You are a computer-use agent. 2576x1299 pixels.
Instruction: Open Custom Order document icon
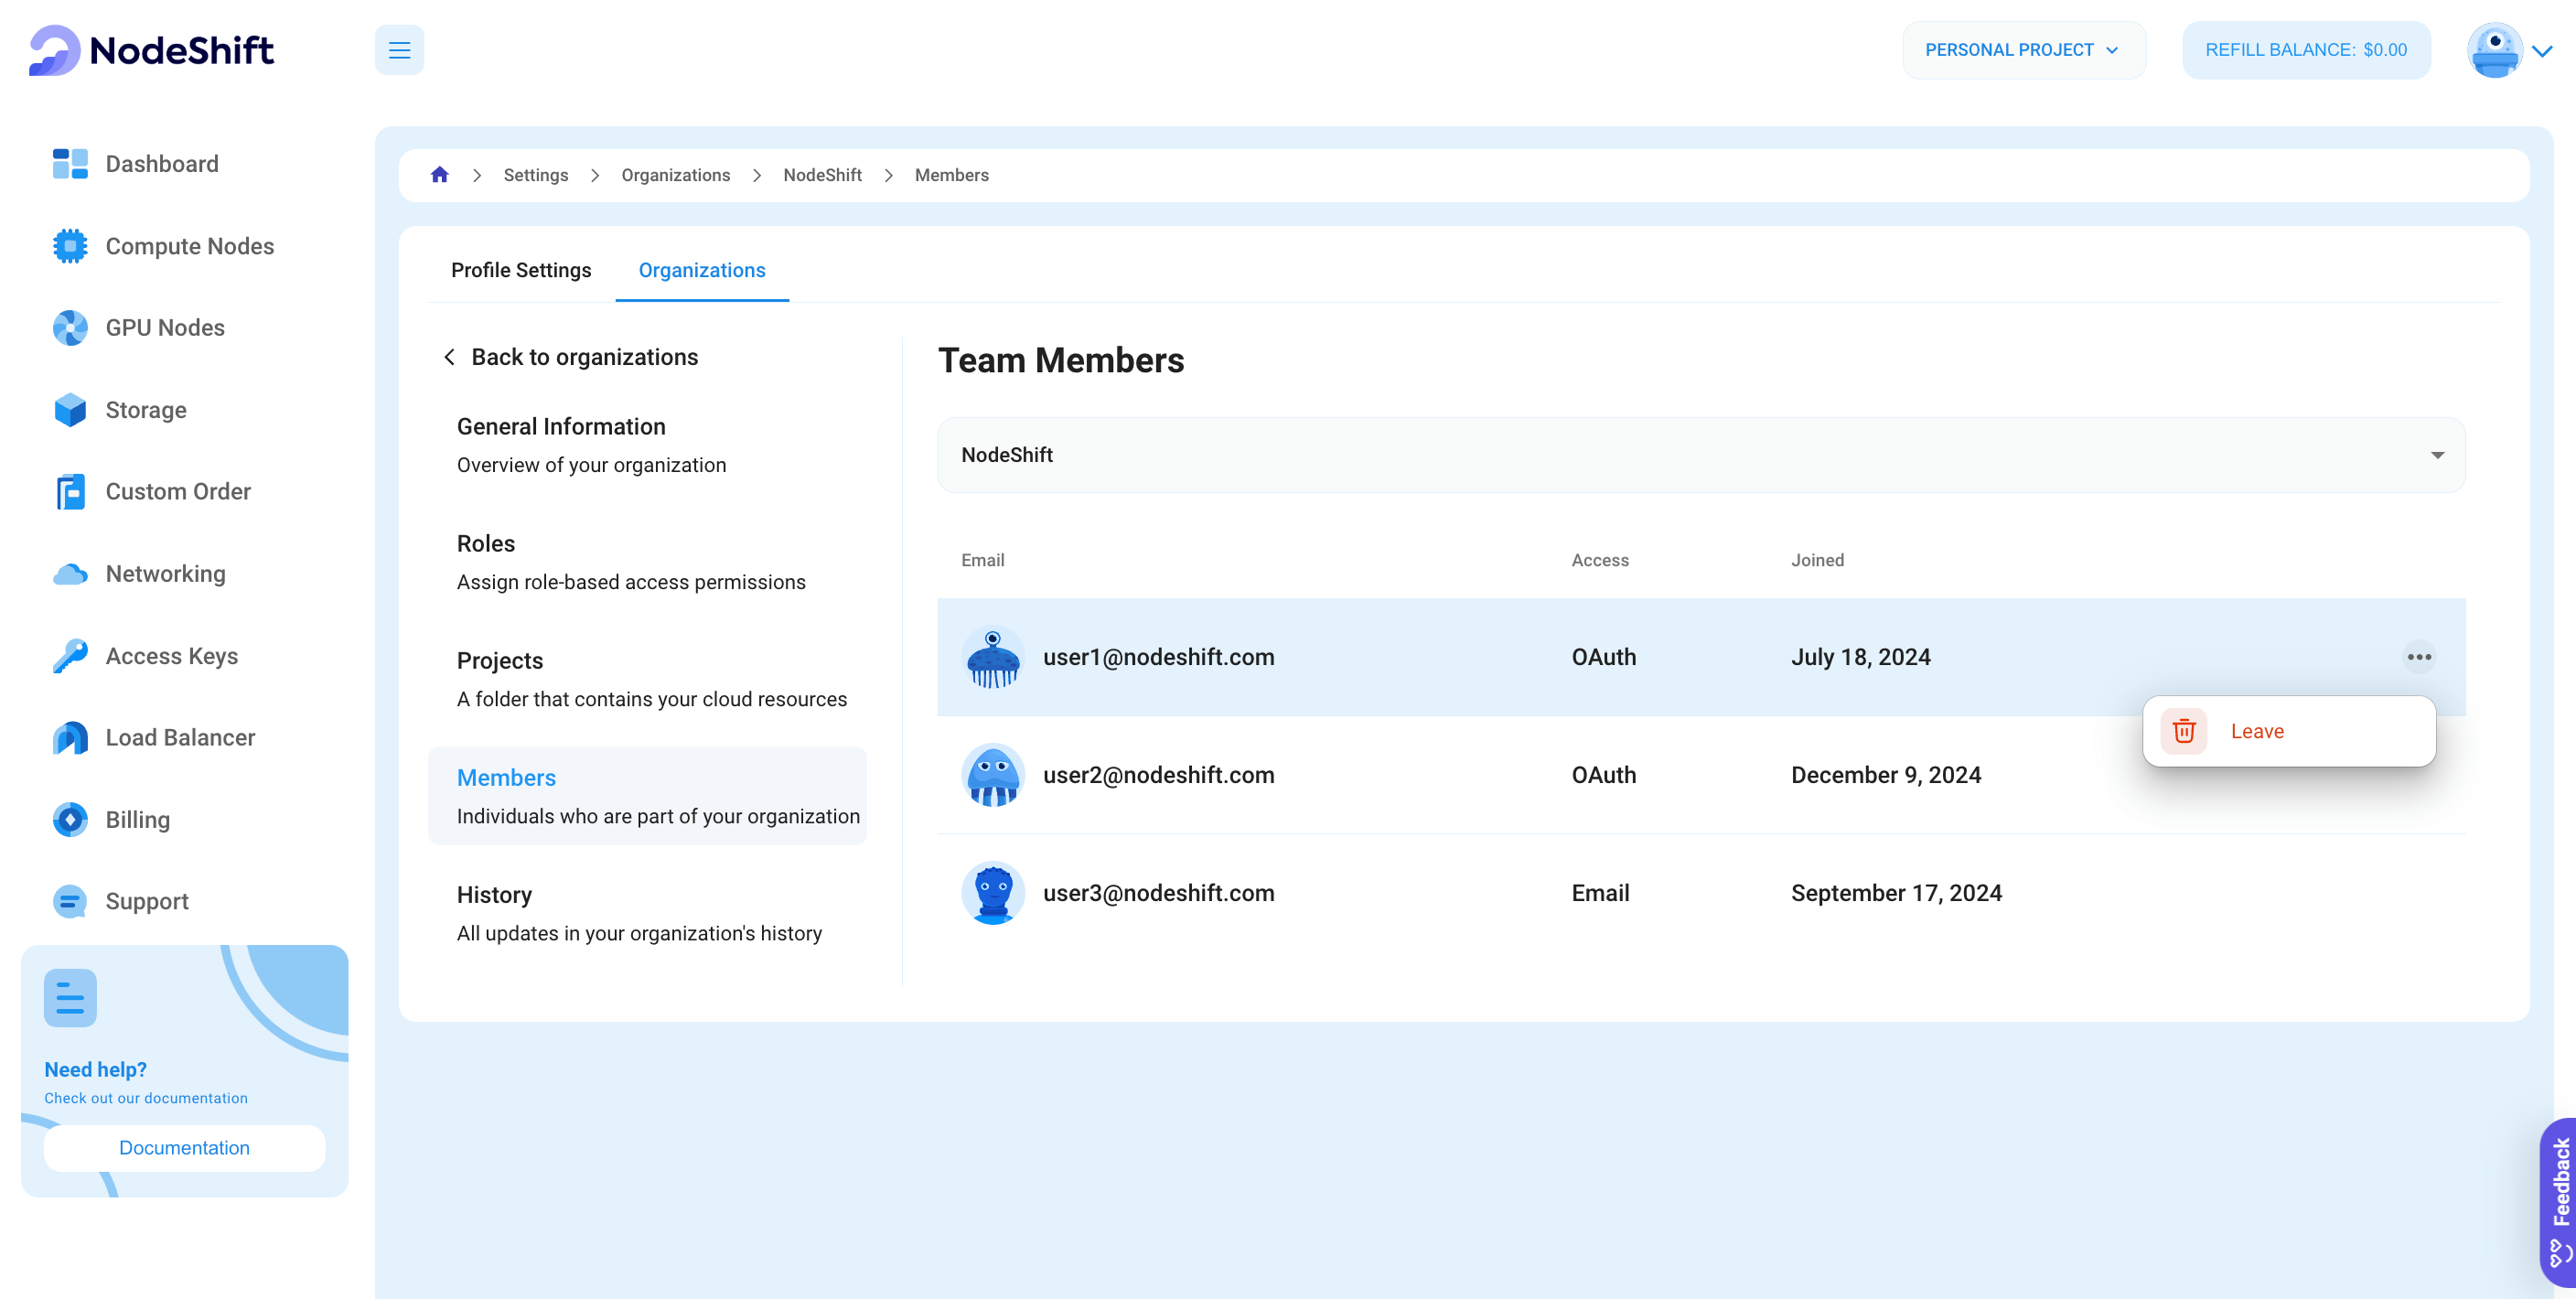tap(70, 492)
